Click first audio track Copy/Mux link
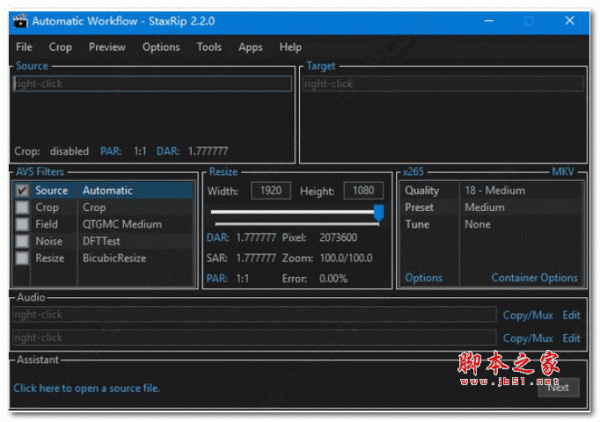Viewport: 600px width, 422px height. point(528,315)
